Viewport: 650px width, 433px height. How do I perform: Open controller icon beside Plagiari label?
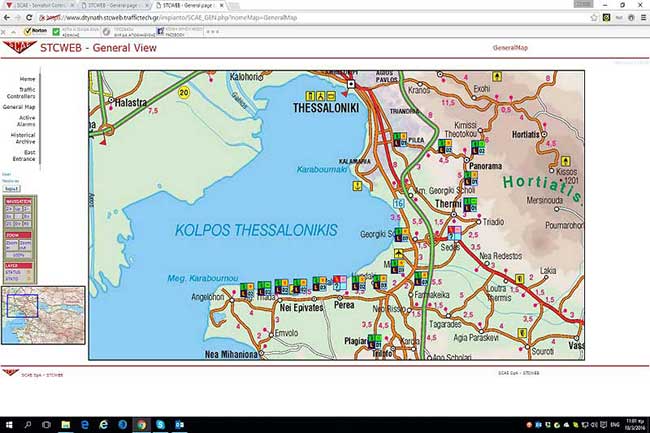(375, 341)
